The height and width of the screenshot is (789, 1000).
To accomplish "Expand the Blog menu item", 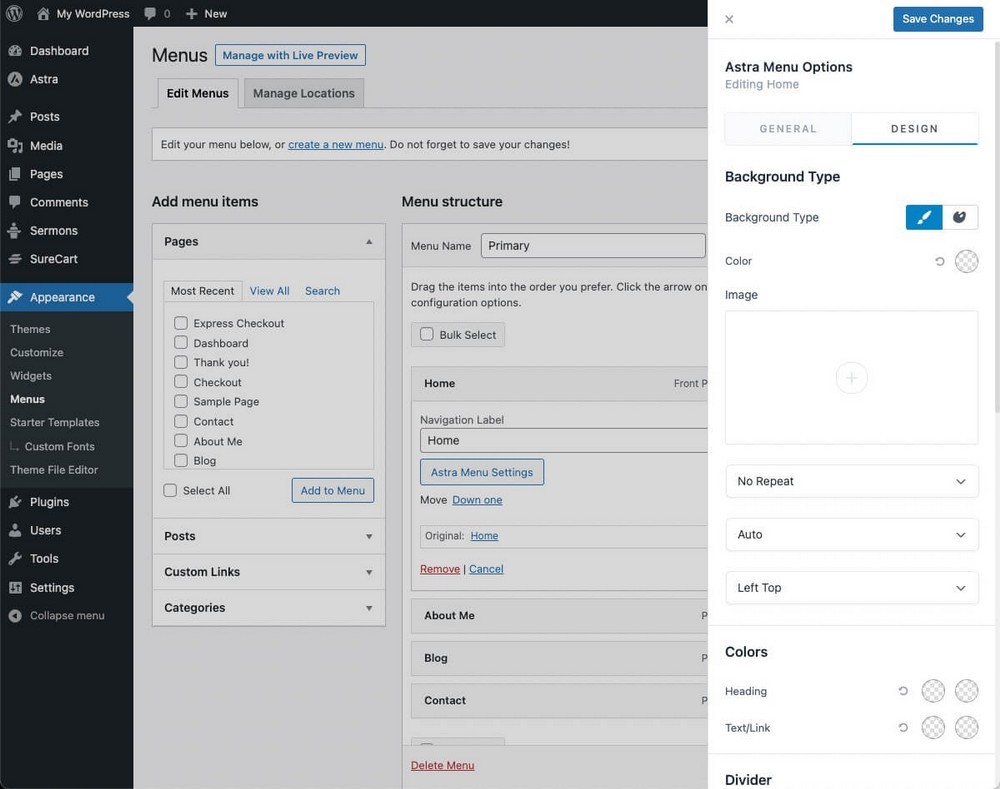I will point(559,658).
